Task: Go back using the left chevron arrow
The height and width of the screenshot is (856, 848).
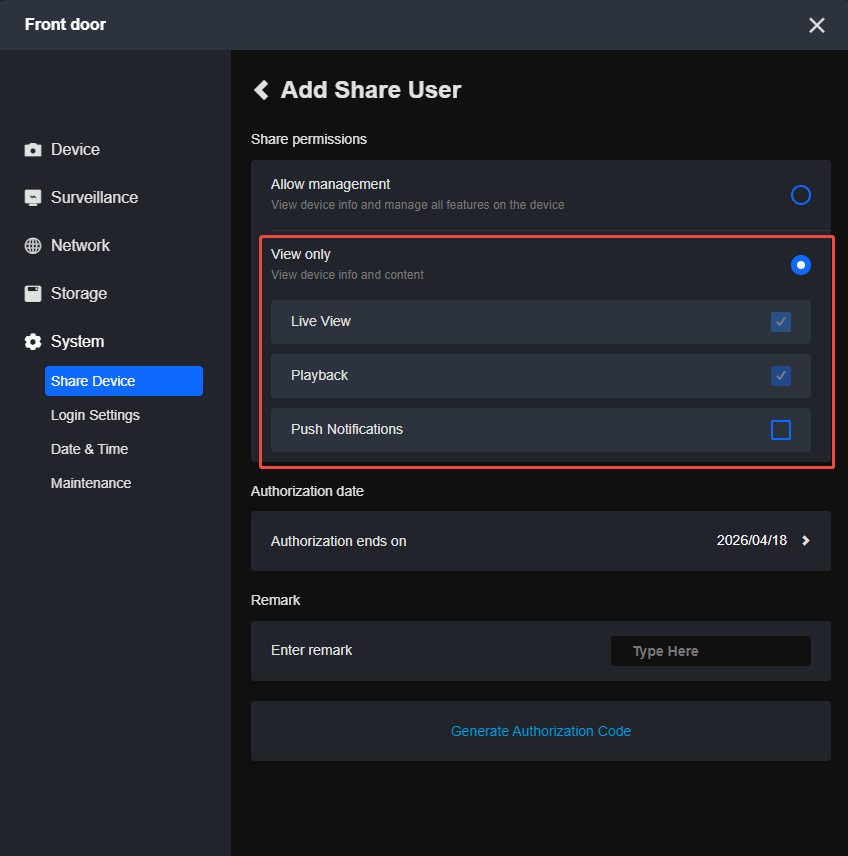Action: [x=261, y=90]
